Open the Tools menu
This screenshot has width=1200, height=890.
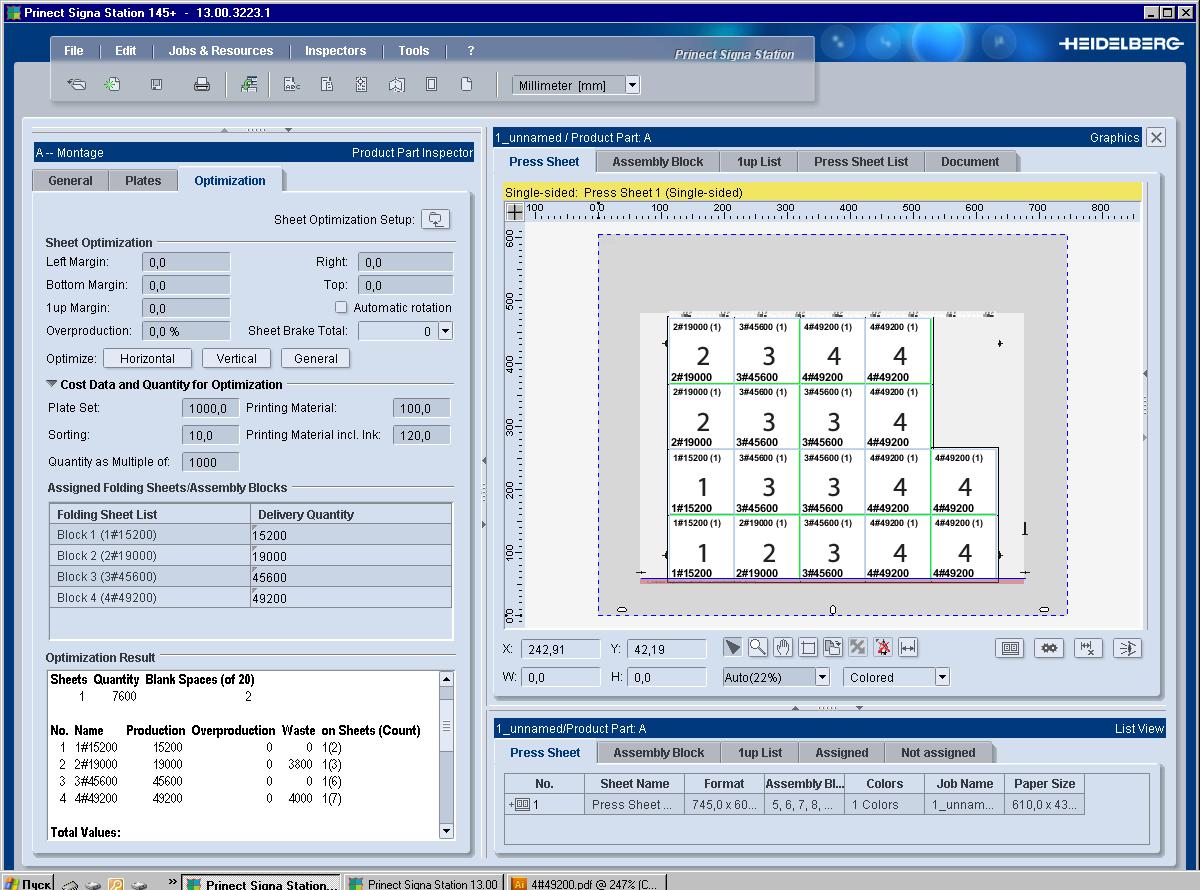(x=414, y=51)
